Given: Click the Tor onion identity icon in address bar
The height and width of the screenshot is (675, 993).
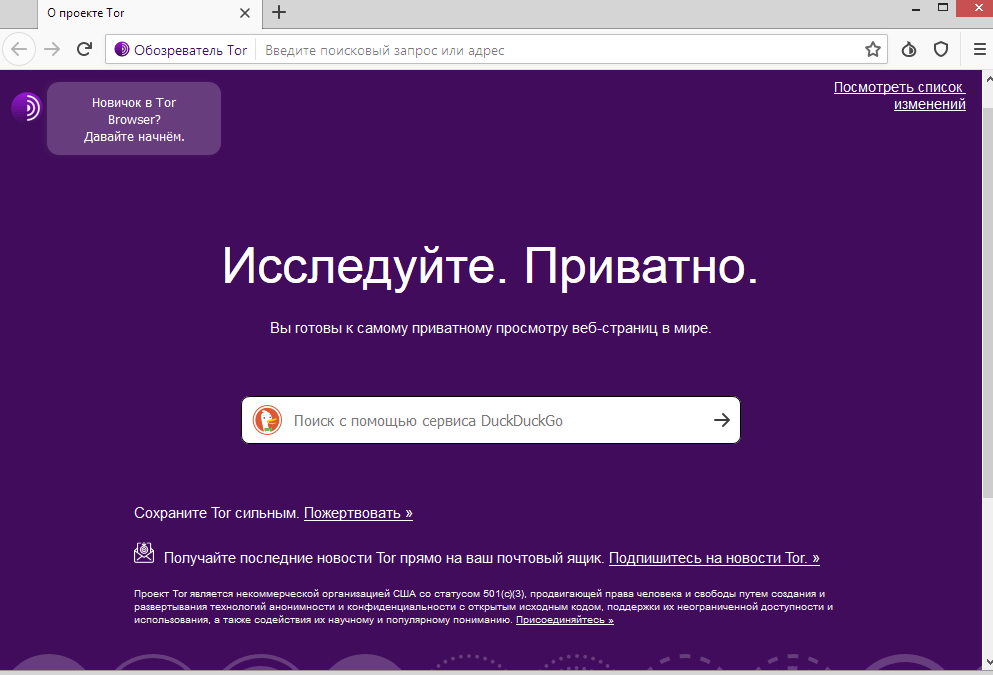Looking at the screenshot, I should (122, 49).
